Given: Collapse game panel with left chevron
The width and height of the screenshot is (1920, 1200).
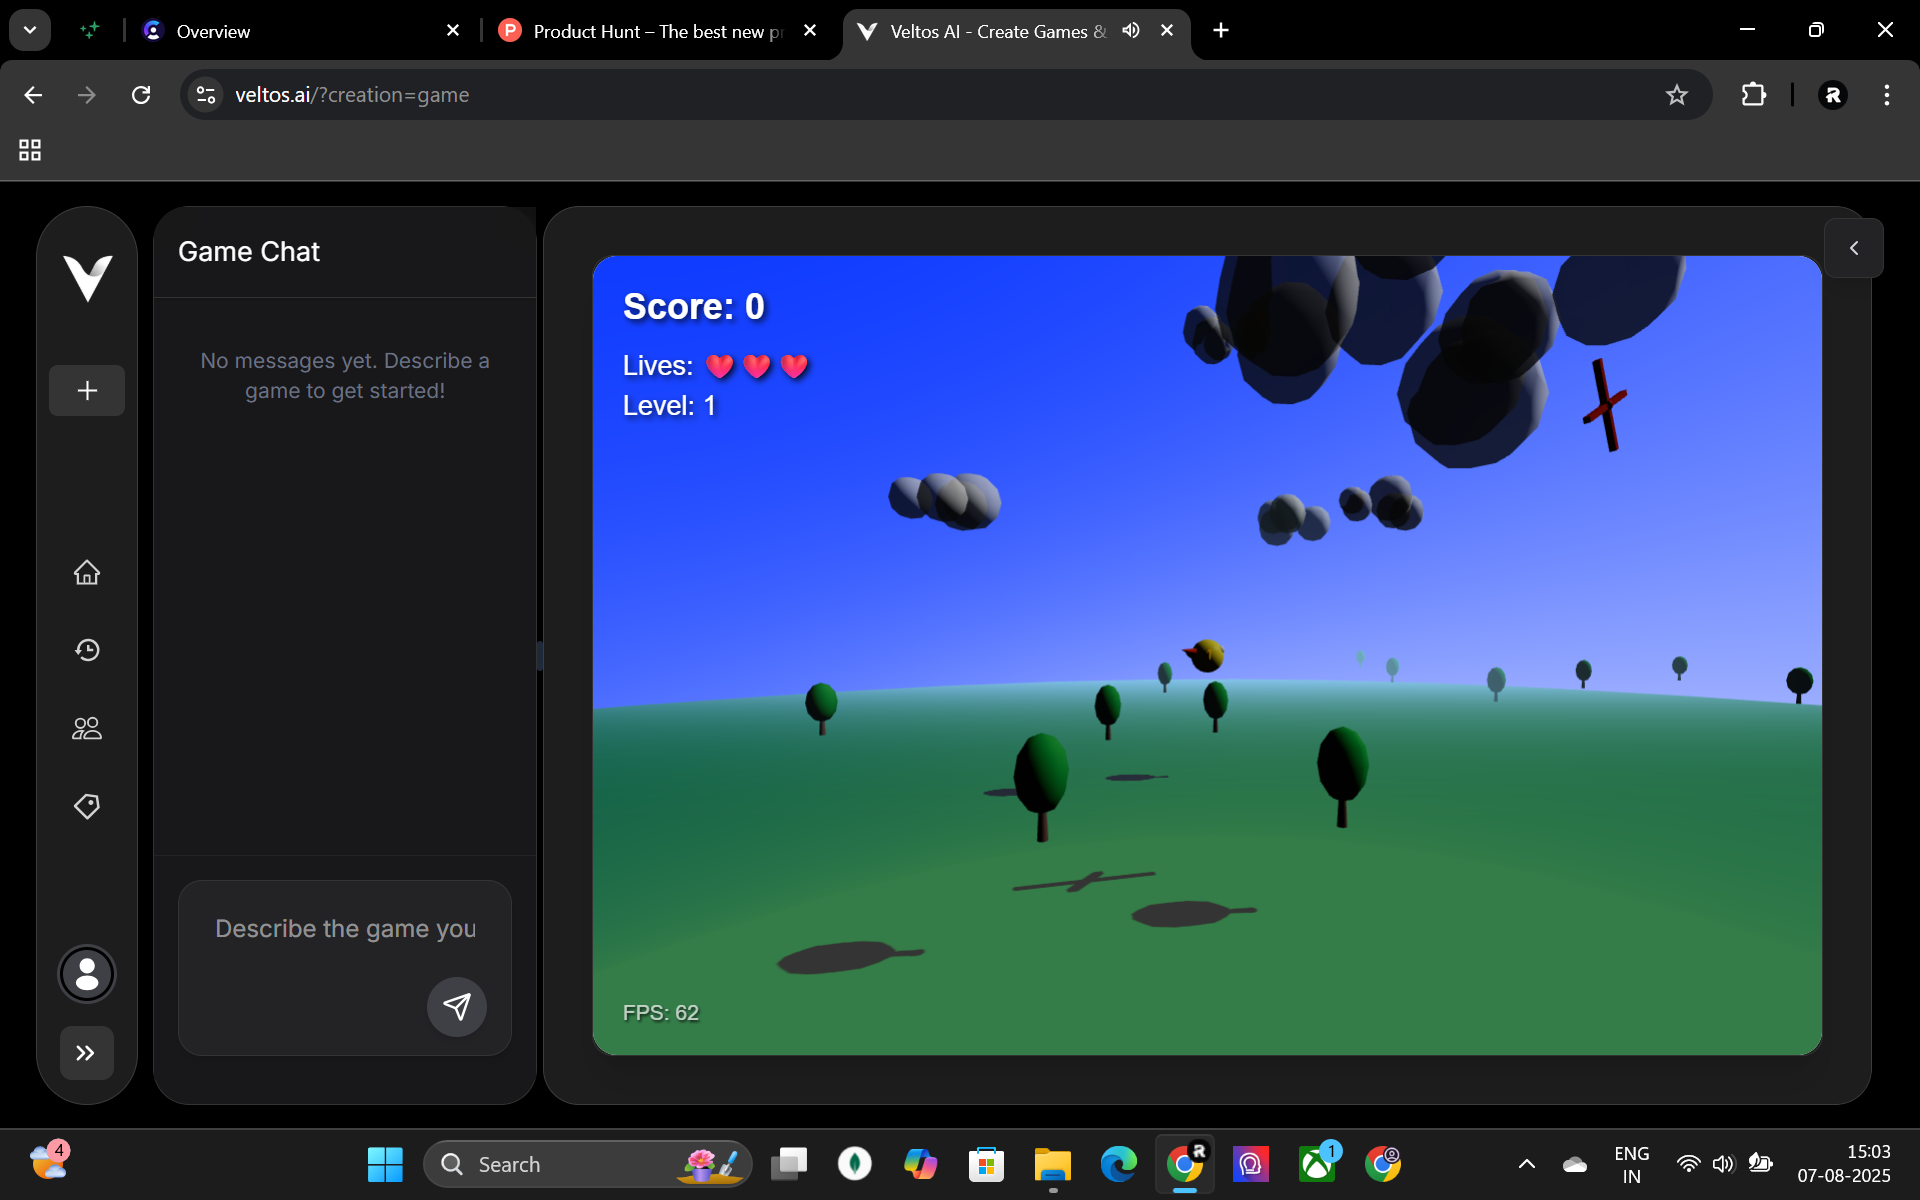Looking at the screenshot, I should (x=1854, y=248).
